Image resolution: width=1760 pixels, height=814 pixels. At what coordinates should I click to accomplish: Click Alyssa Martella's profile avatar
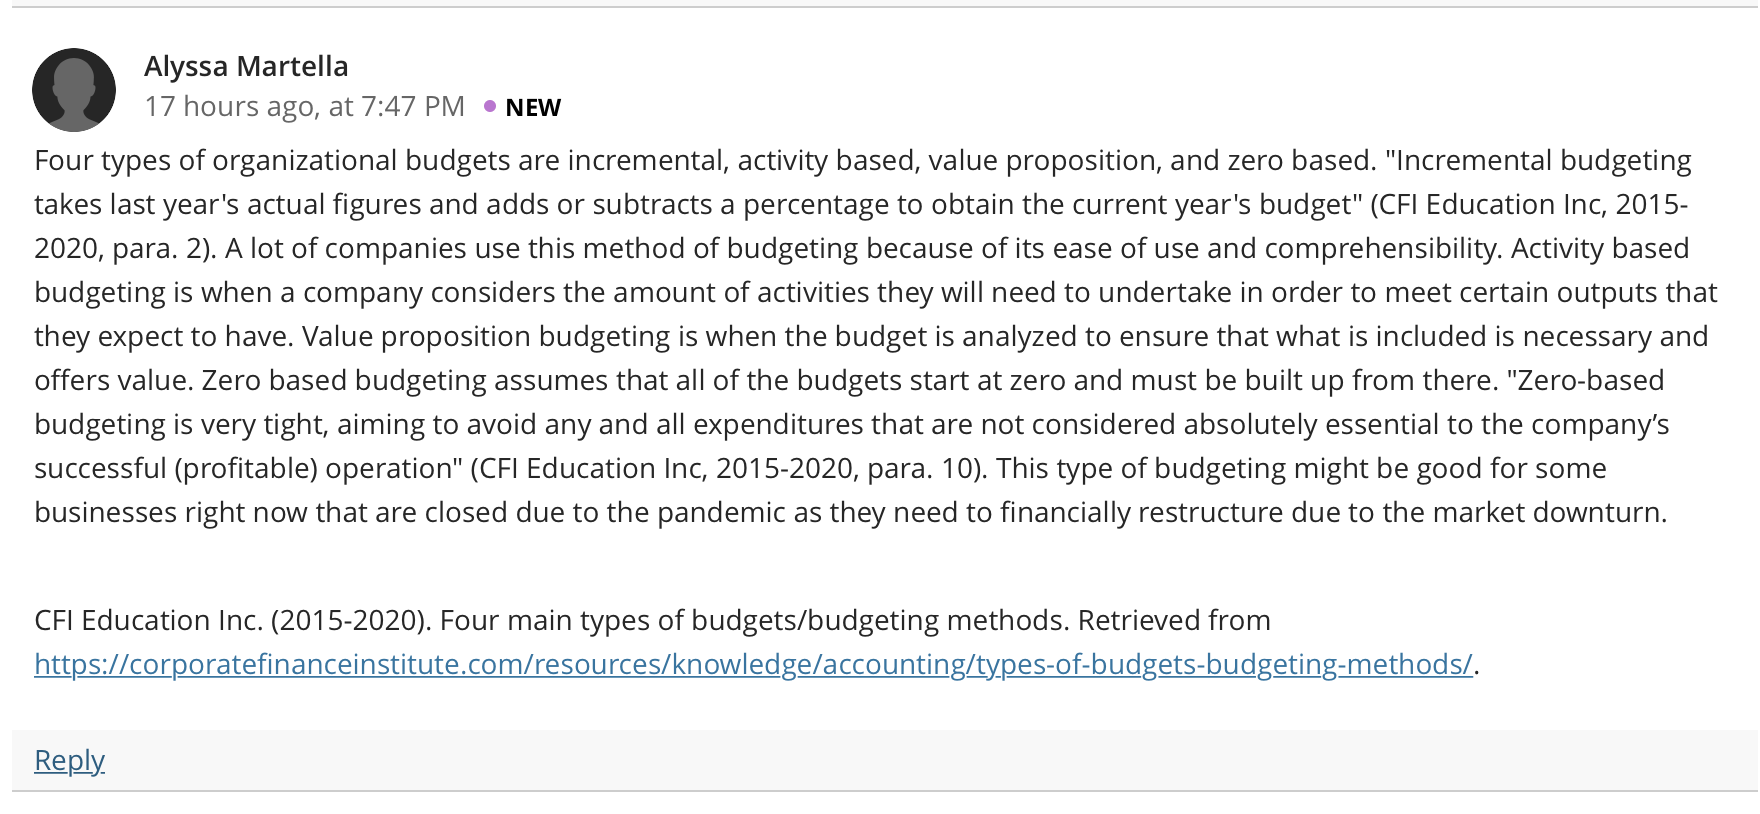click(x=74, y=90)
